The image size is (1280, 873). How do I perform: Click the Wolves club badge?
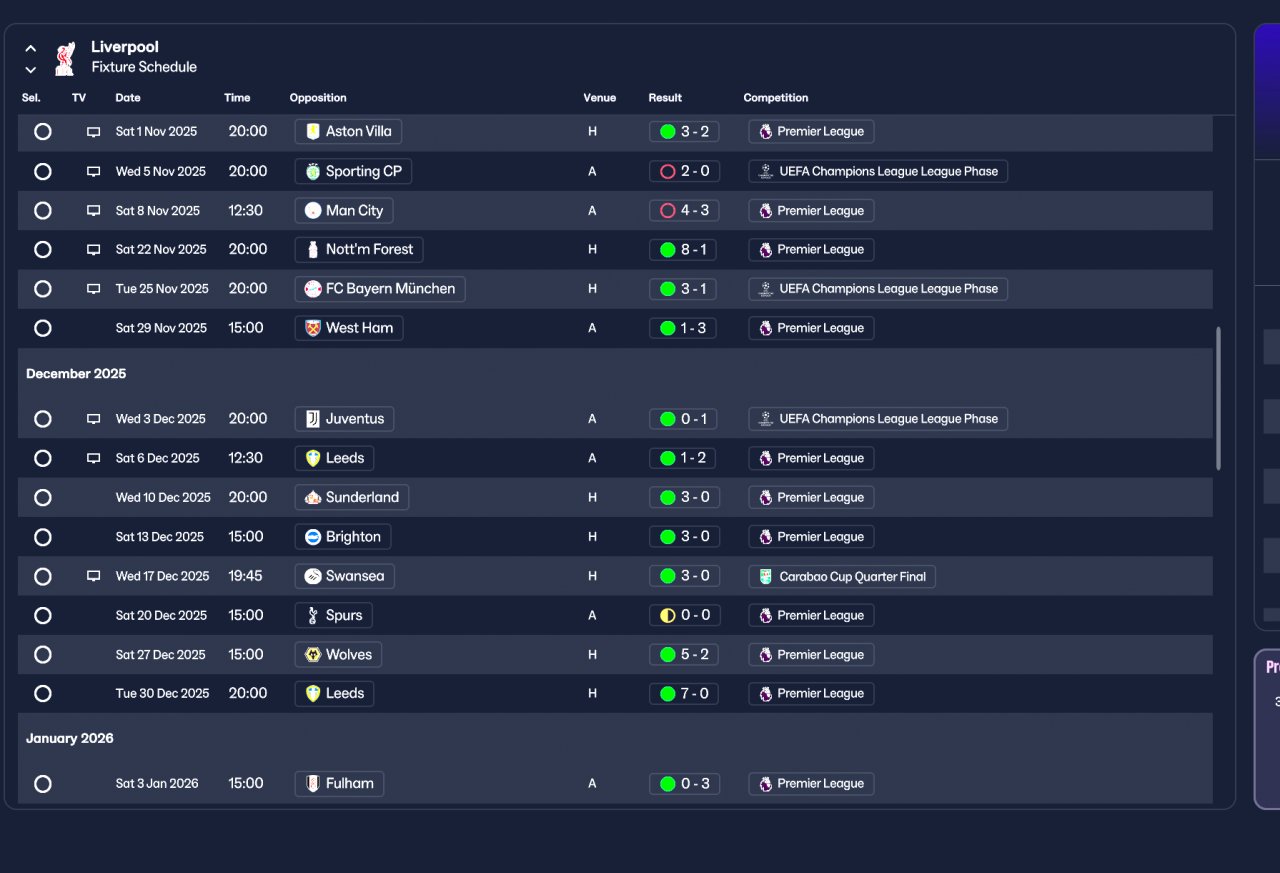point(313,655)
